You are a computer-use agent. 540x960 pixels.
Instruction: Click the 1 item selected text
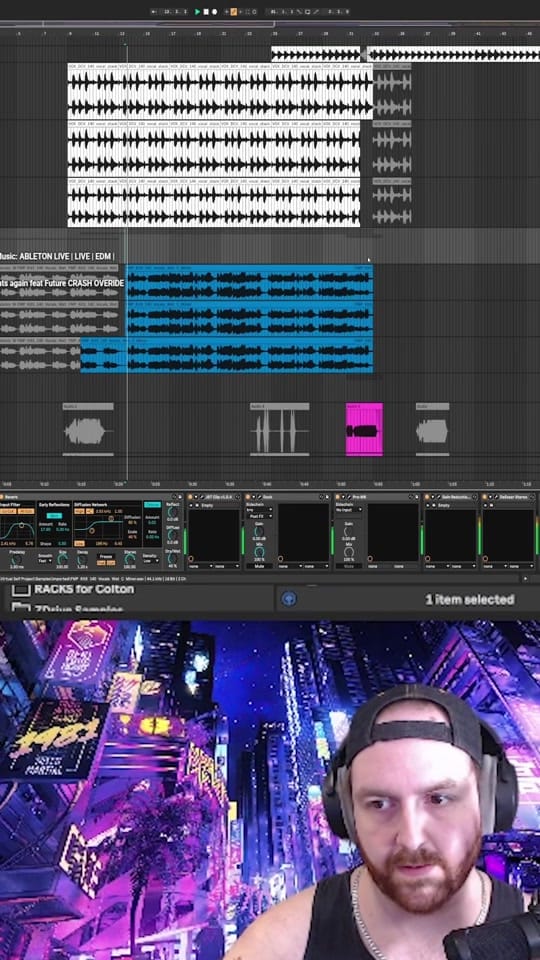pos(470,600)
